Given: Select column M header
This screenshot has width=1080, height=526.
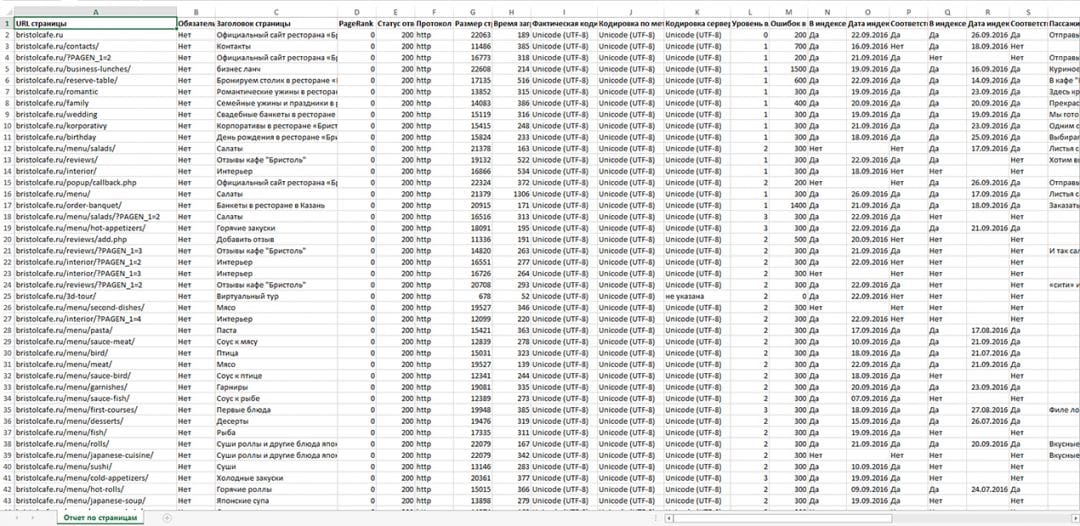Looking at the screenshot, I should point(789,12).
